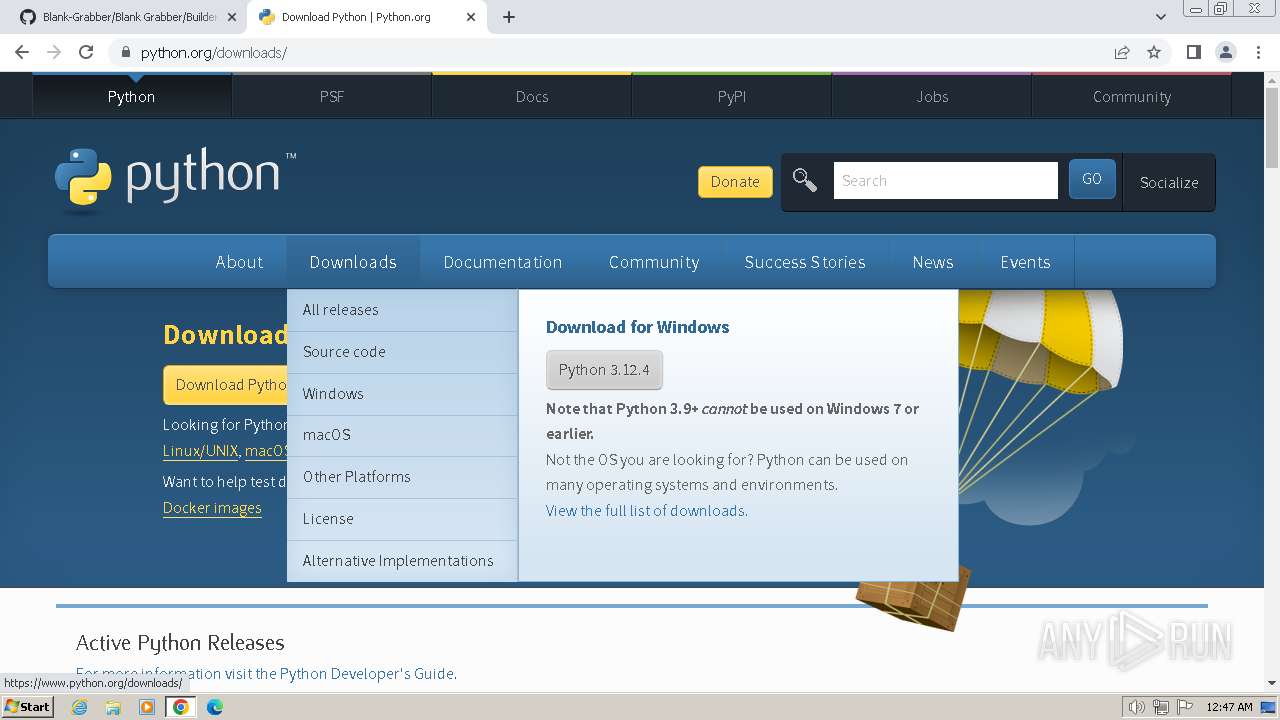The image size is (1280, 720).
Task: Close the Blank-Grabber GitHub tab
Action: click(x=231, y=17)
